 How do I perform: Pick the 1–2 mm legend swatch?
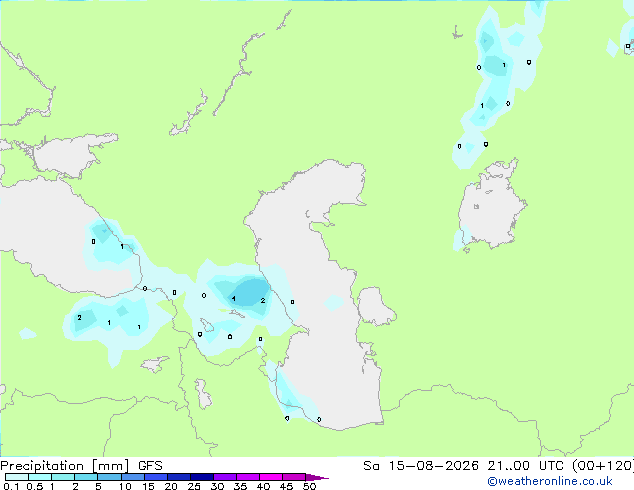63,477
